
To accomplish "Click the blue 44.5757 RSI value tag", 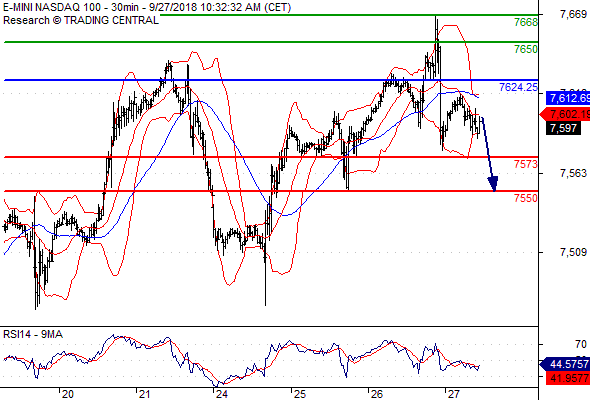I will tap(566, 364).
